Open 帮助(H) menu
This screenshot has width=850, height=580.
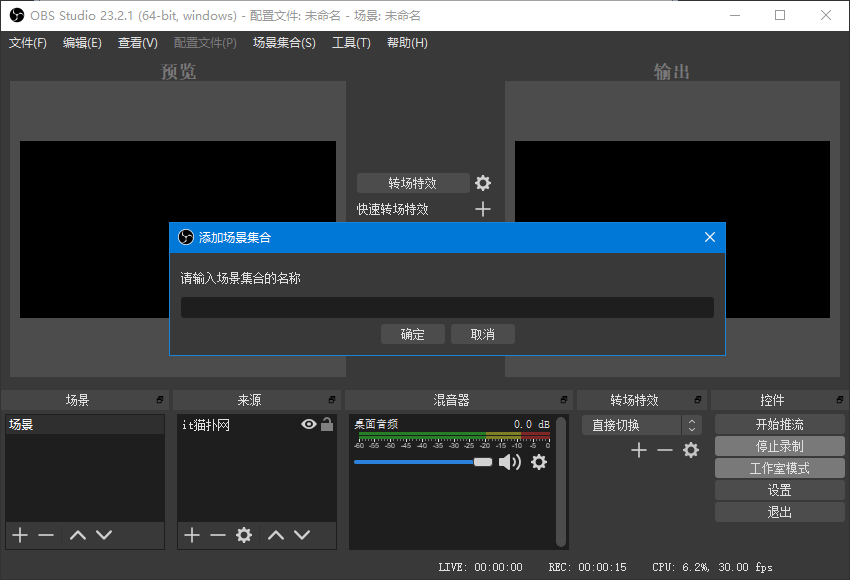pos(407,43)
